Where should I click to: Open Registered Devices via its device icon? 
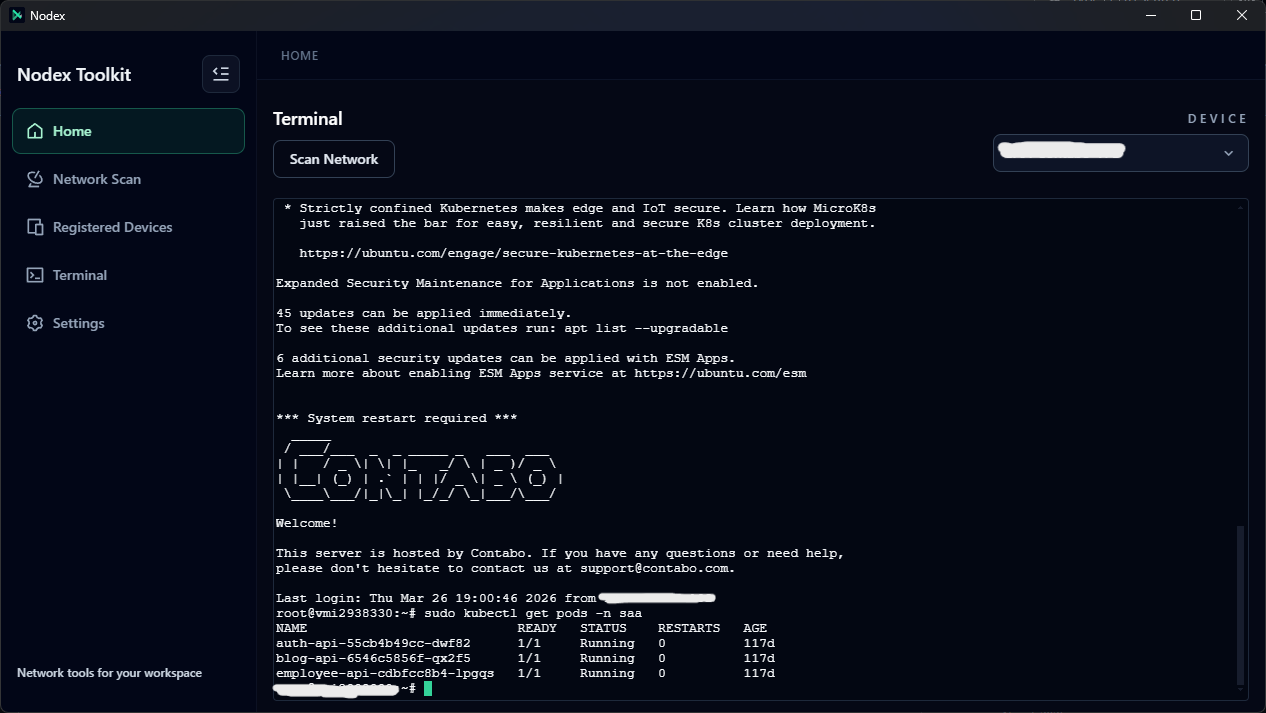(x=34, y=227)
